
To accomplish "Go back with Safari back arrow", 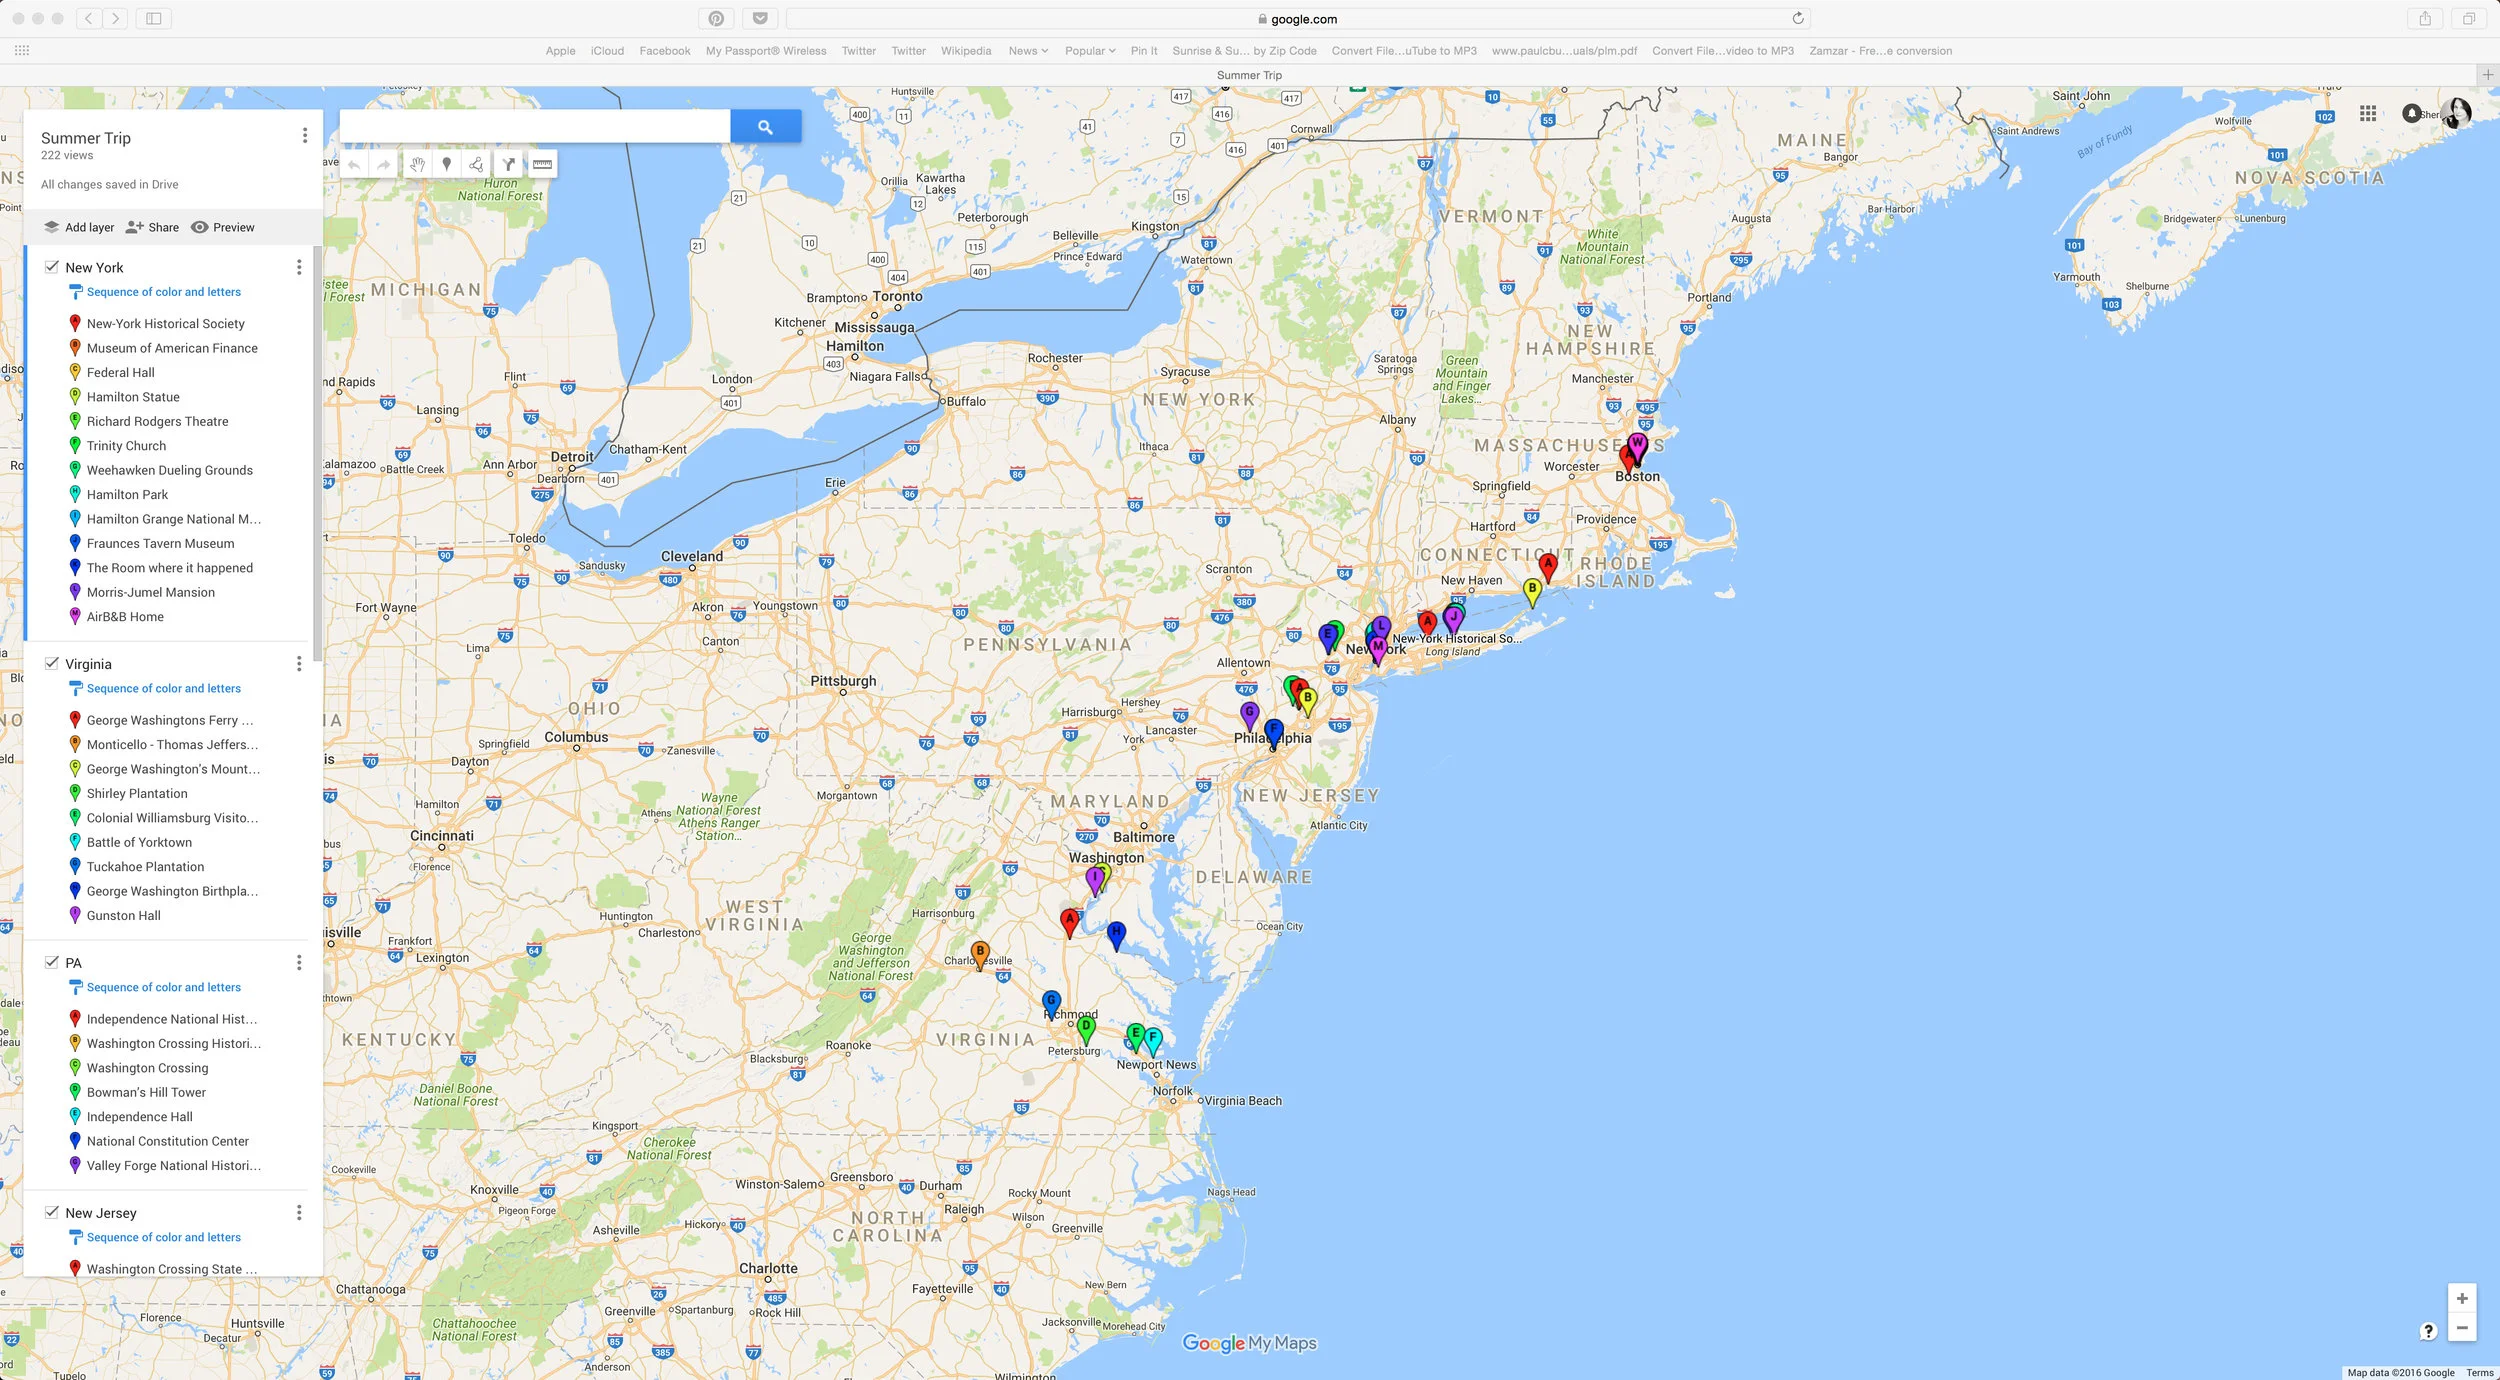I will click(89, 19).
